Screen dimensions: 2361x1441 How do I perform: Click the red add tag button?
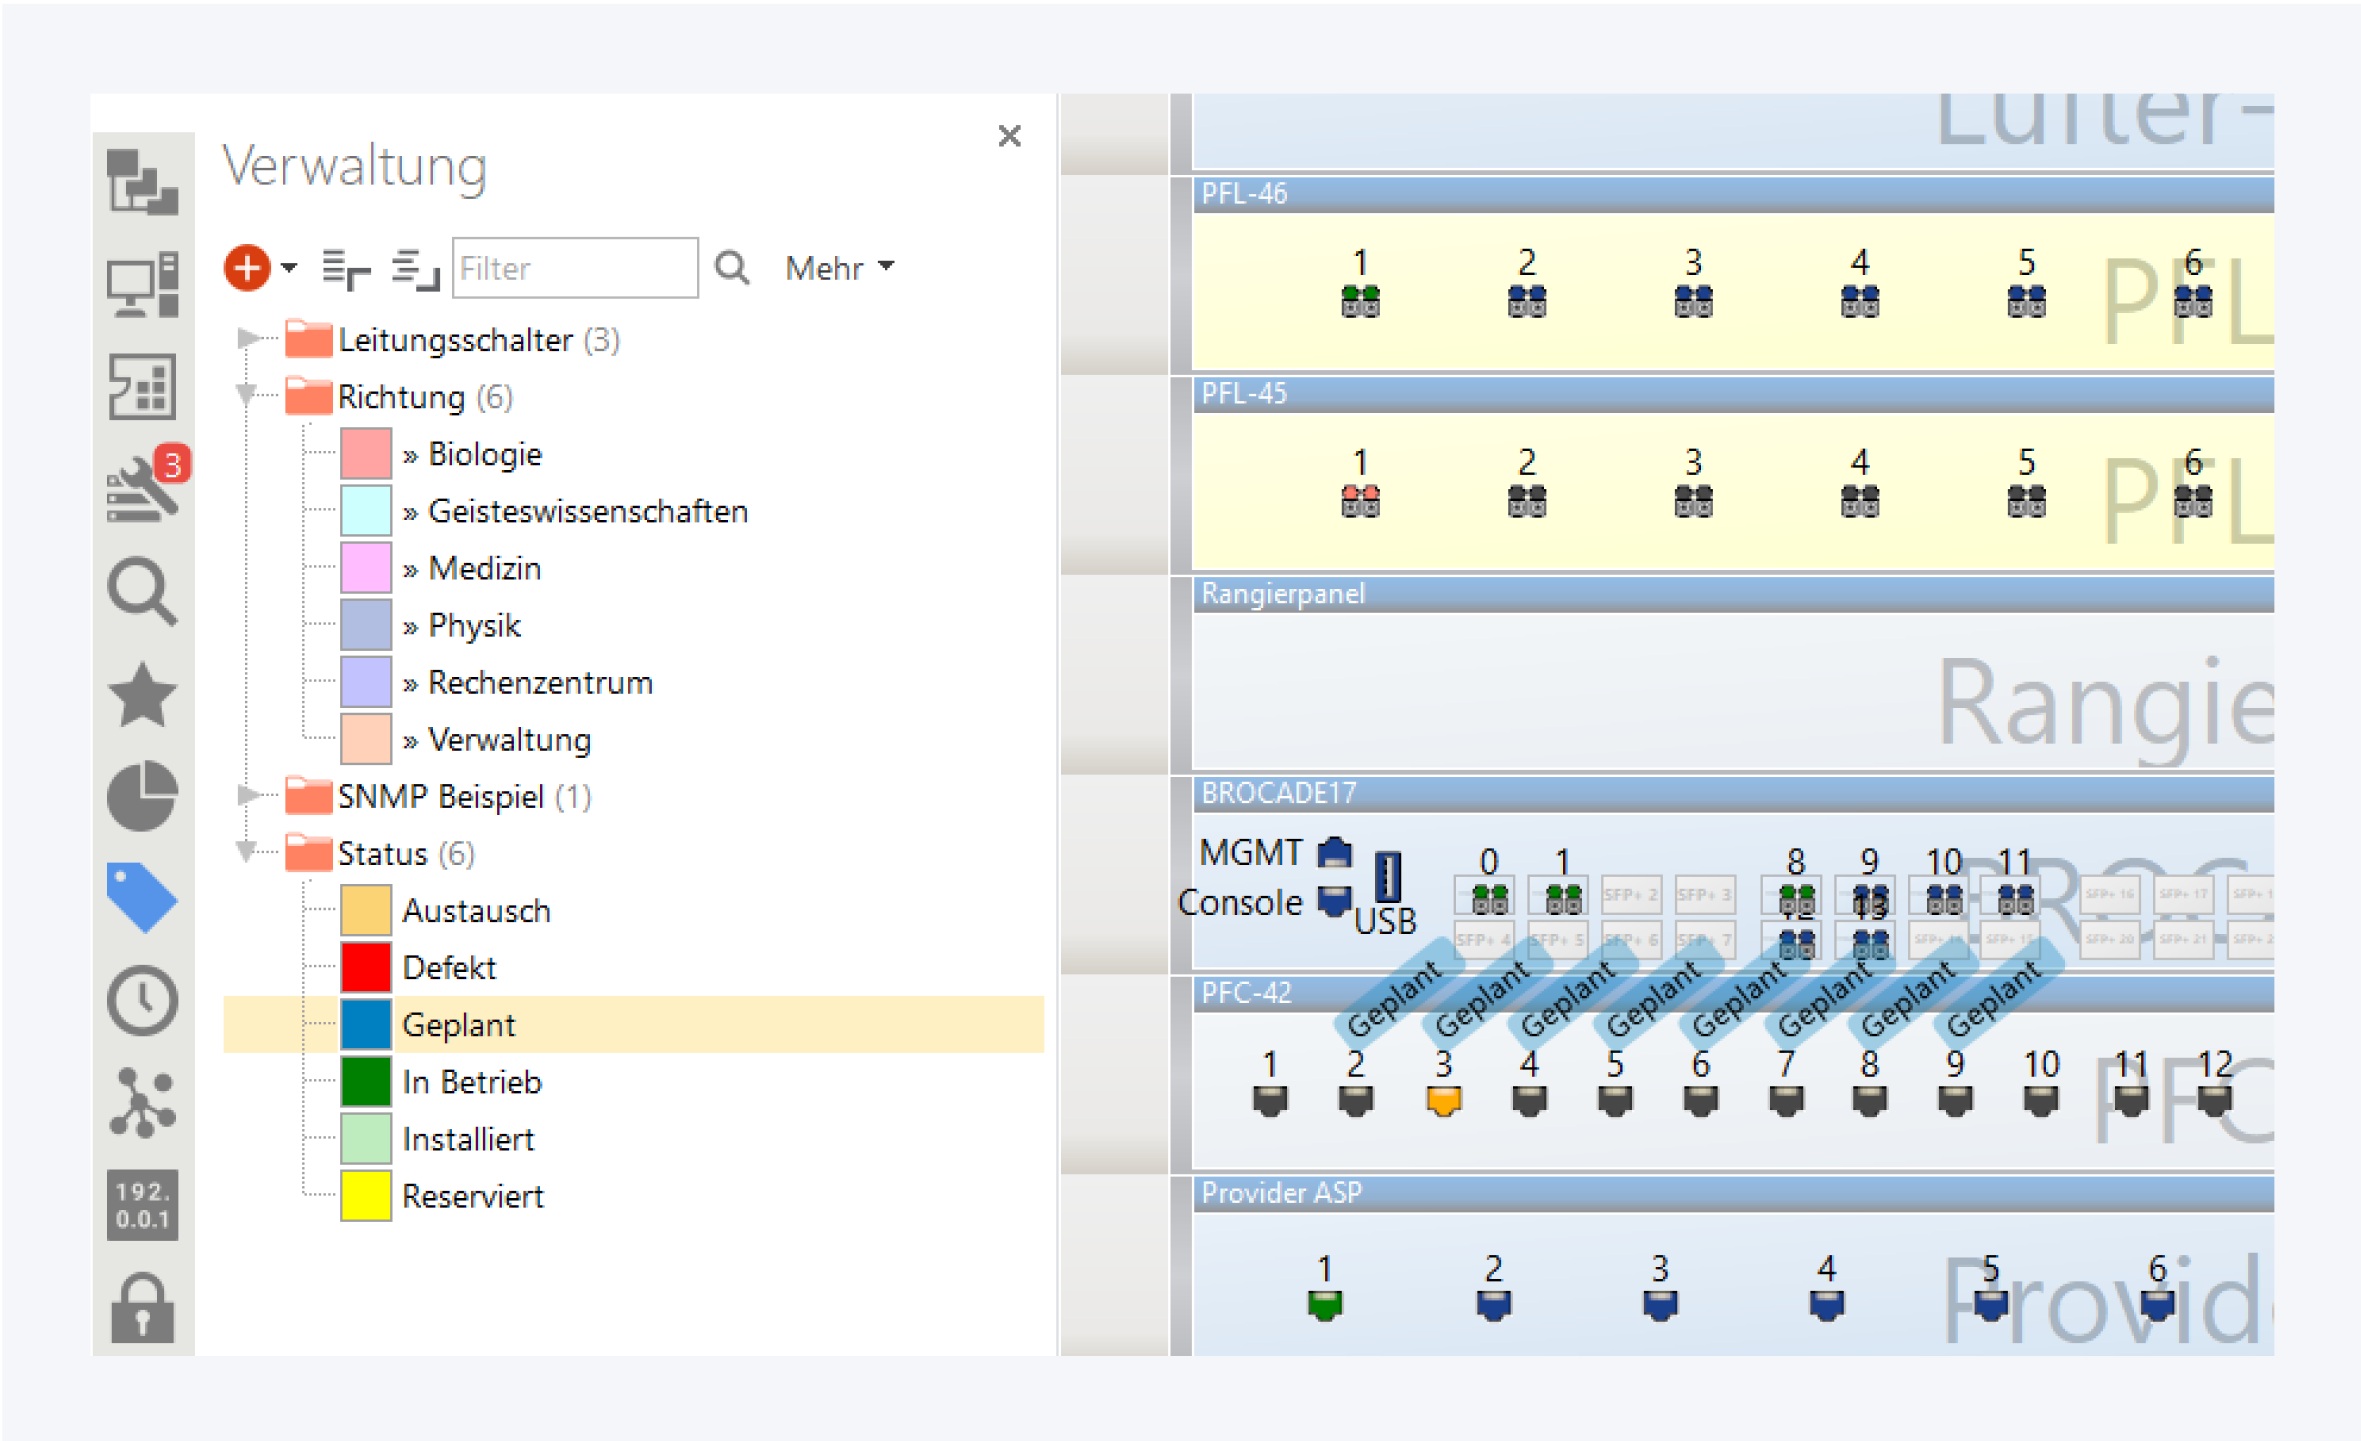[x=246, y=268]
